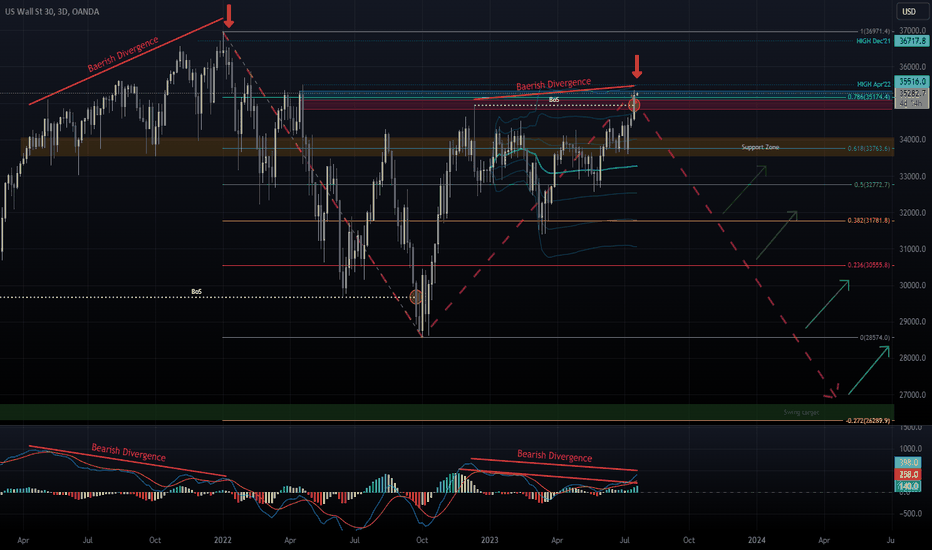
Task: Select the 0.236(30555.8) Fibonacci label
Action: point(869,265)
